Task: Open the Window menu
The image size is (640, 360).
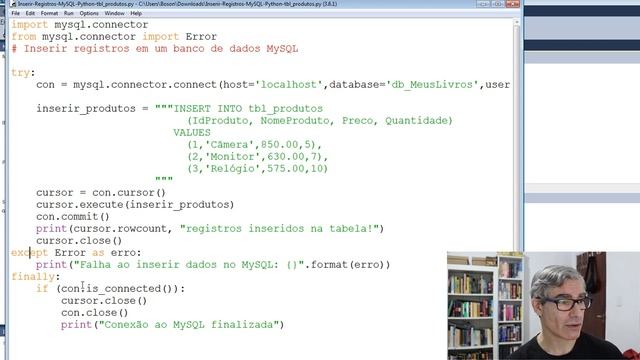Action: coord(114,13)
